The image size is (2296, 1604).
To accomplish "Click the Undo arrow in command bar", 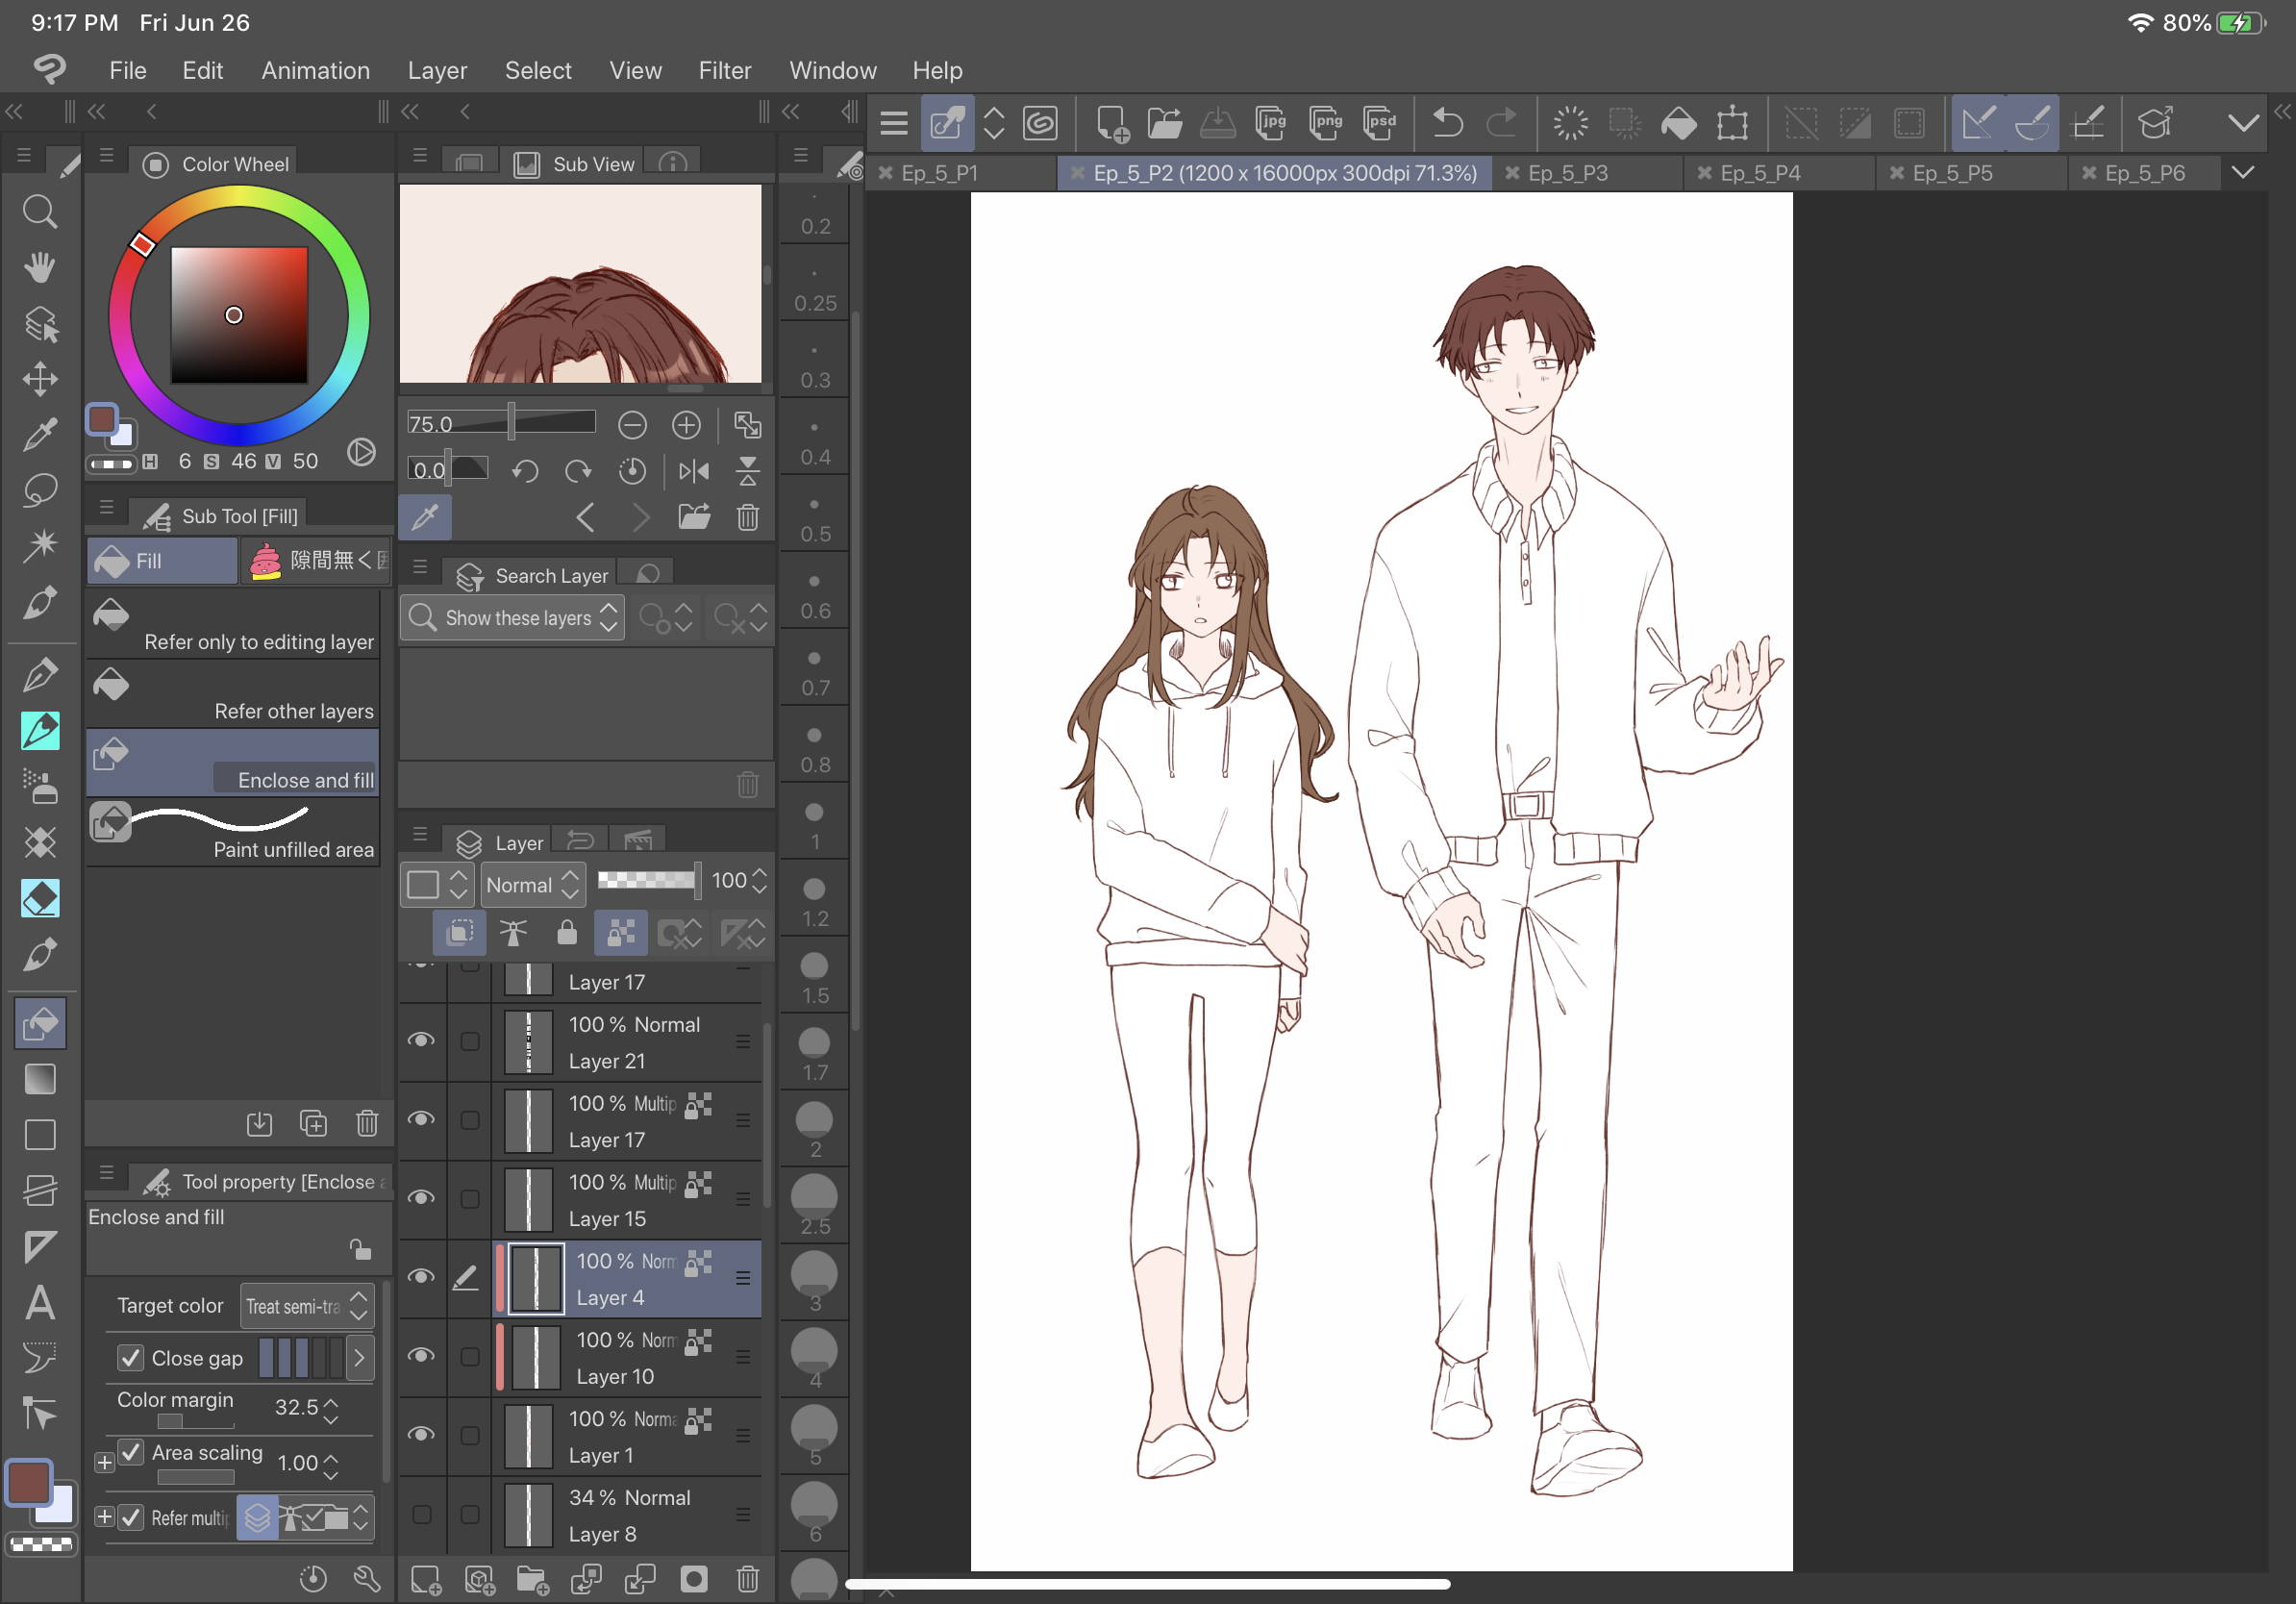I will point(1447,123).
